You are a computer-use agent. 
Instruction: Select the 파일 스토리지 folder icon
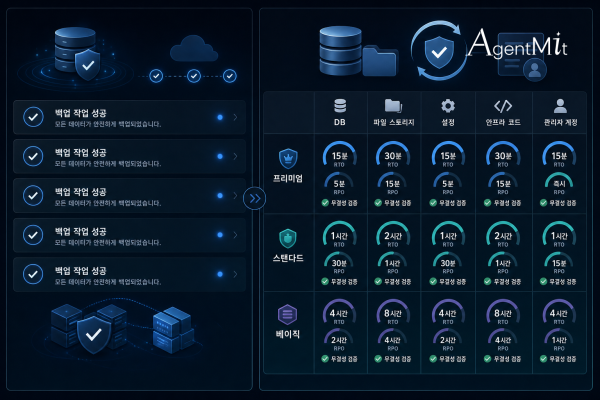click(393, 106)
